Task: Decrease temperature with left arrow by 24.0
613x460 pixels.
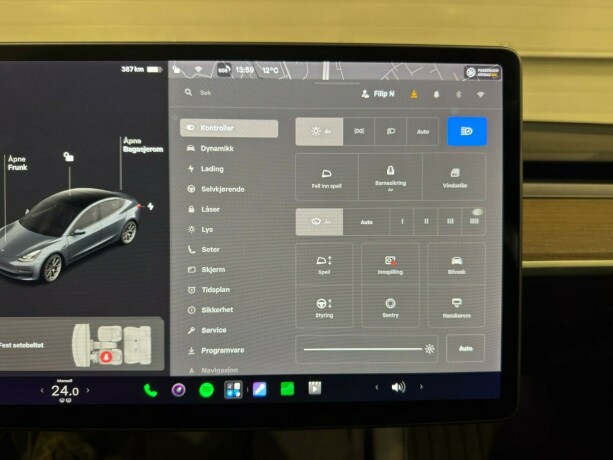Action: tap(42, 390)
